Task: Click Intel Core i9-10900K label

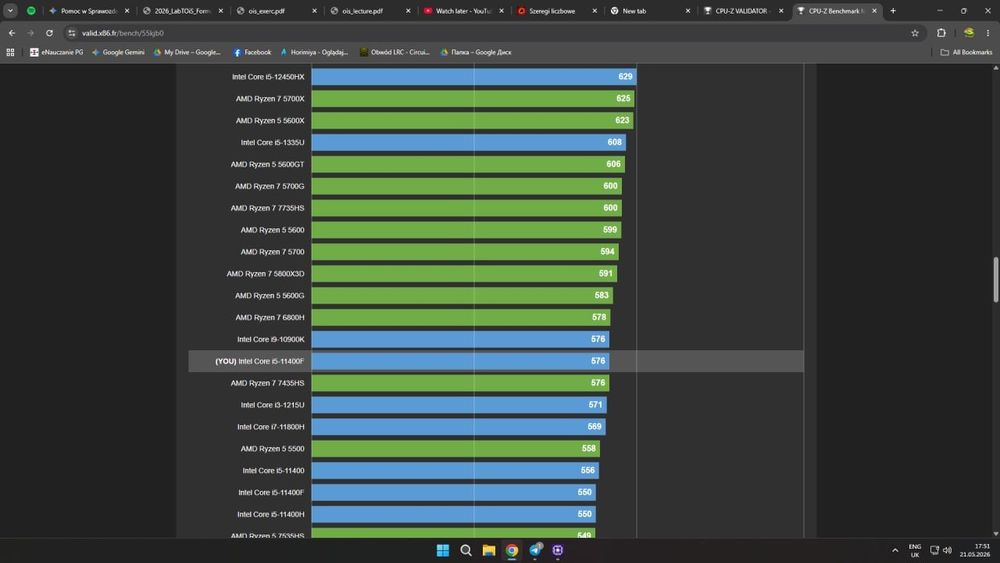Action: 270,339
